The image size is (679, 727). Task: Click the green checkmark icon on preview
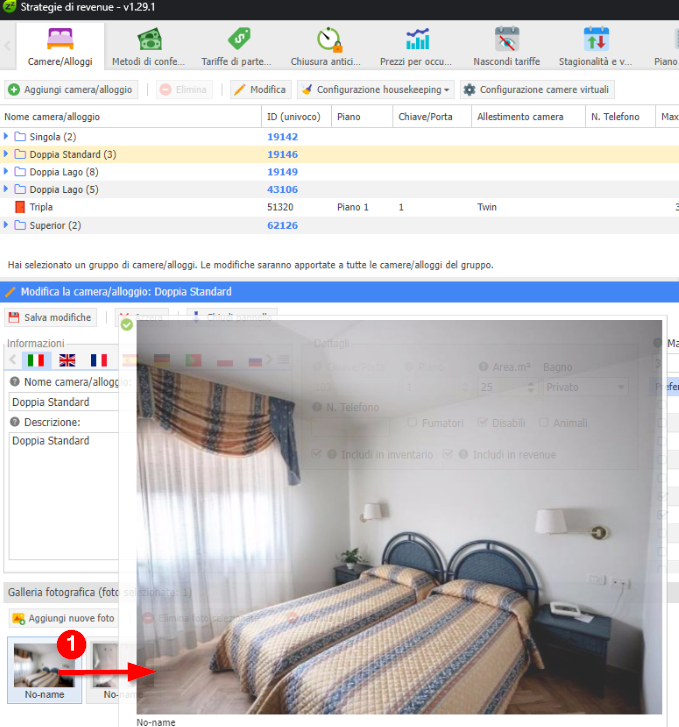127,325
